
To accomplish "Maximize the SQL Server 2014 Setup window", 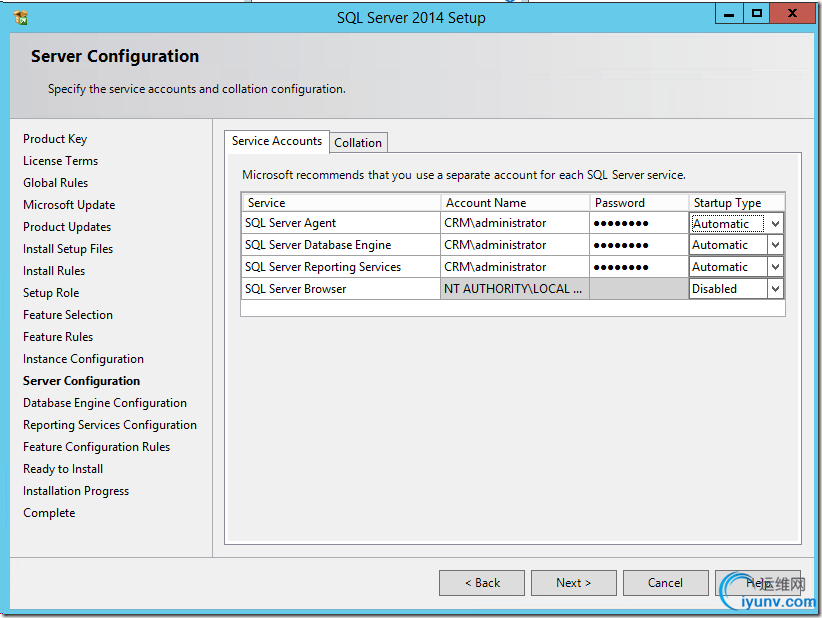I will pyautogui.click(x=756, y=14).
